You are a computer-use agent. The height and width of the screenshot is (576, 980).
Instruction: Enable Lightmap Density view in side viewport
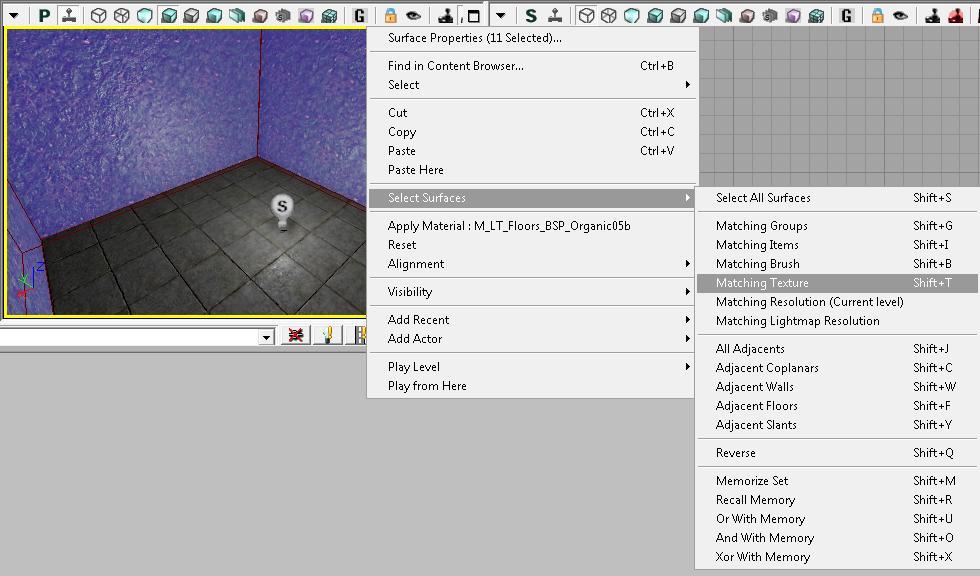coord(793,16)
